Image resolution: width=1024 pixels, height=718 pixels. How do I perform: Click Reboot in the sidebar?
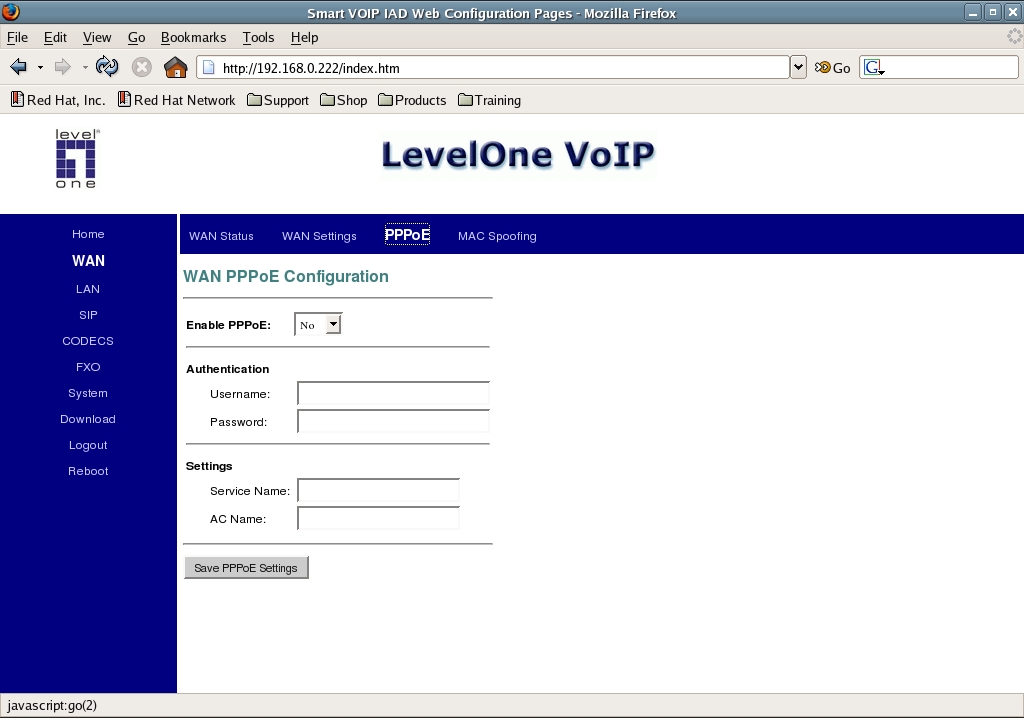click(88, 471)
